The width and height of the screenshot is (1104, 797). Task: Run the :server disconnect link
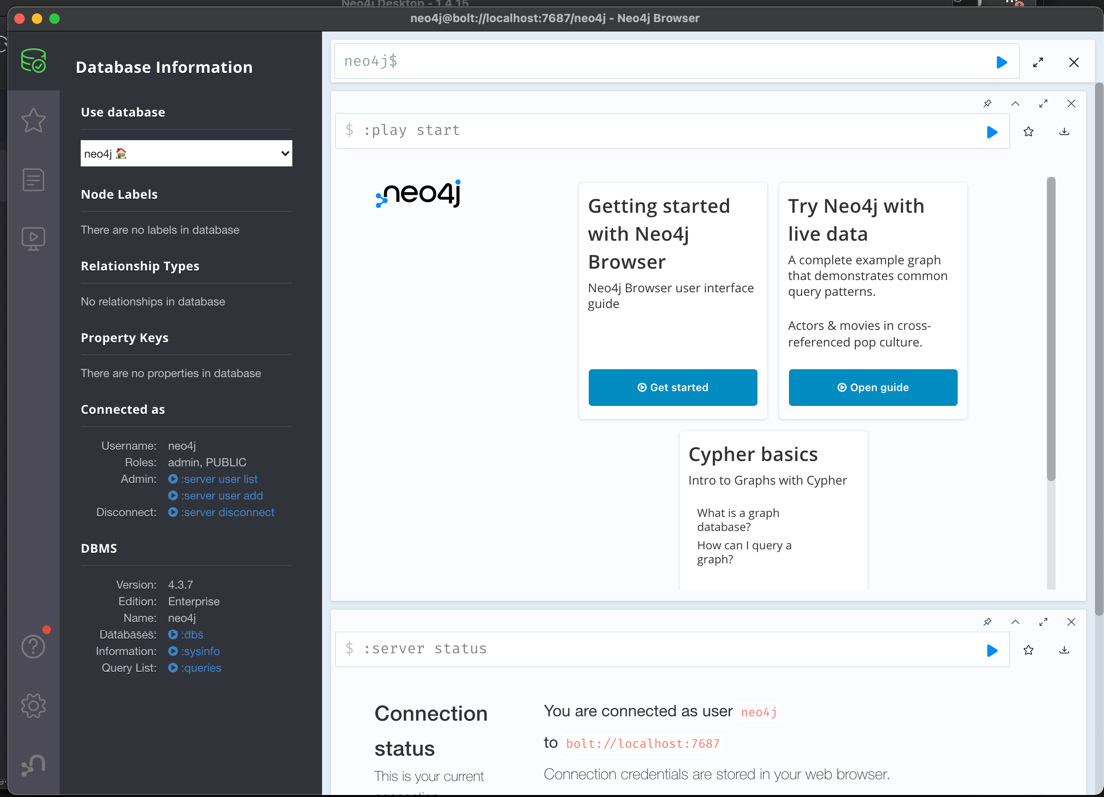221,512
